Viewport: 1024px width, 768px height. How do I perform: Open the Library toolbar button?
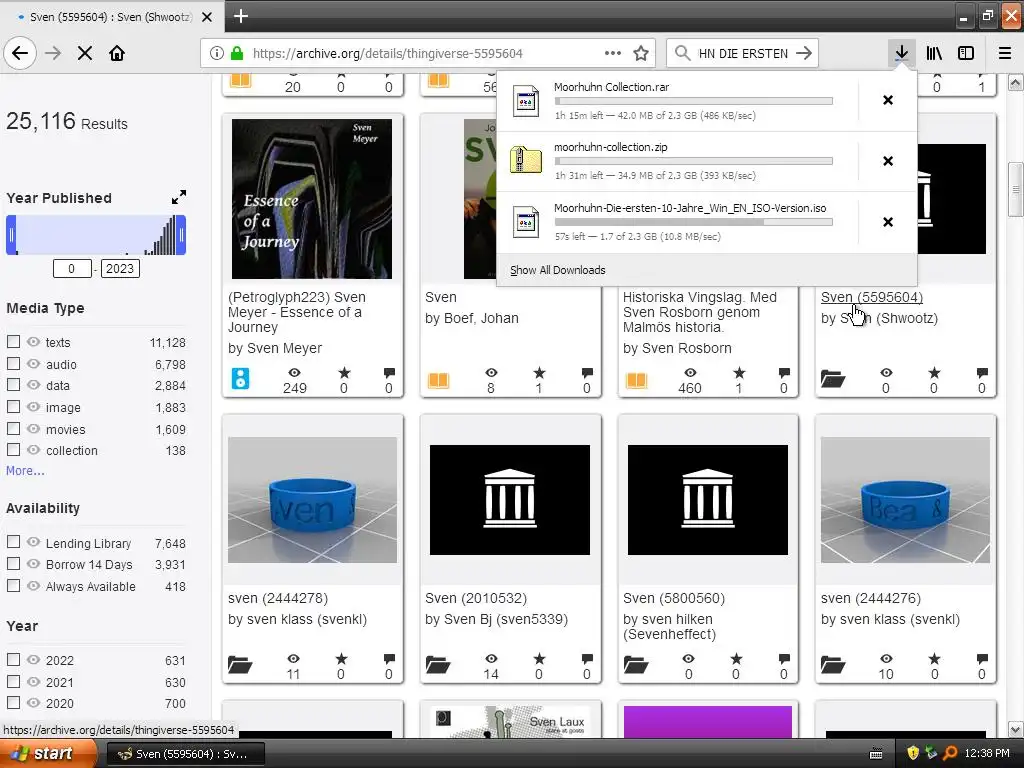point(934,53)
